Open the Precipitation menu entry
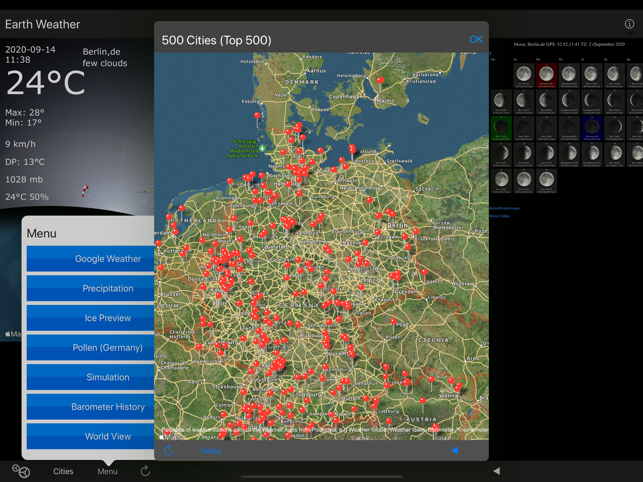 [90, 288]
